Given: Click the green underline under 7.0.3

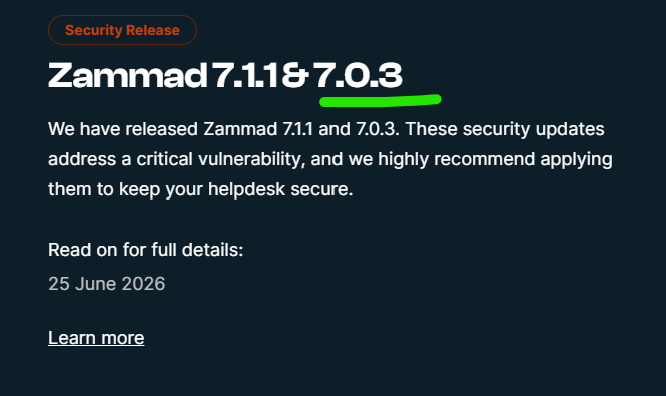Looking at the screenshot, I should click(x=380, y=100).
